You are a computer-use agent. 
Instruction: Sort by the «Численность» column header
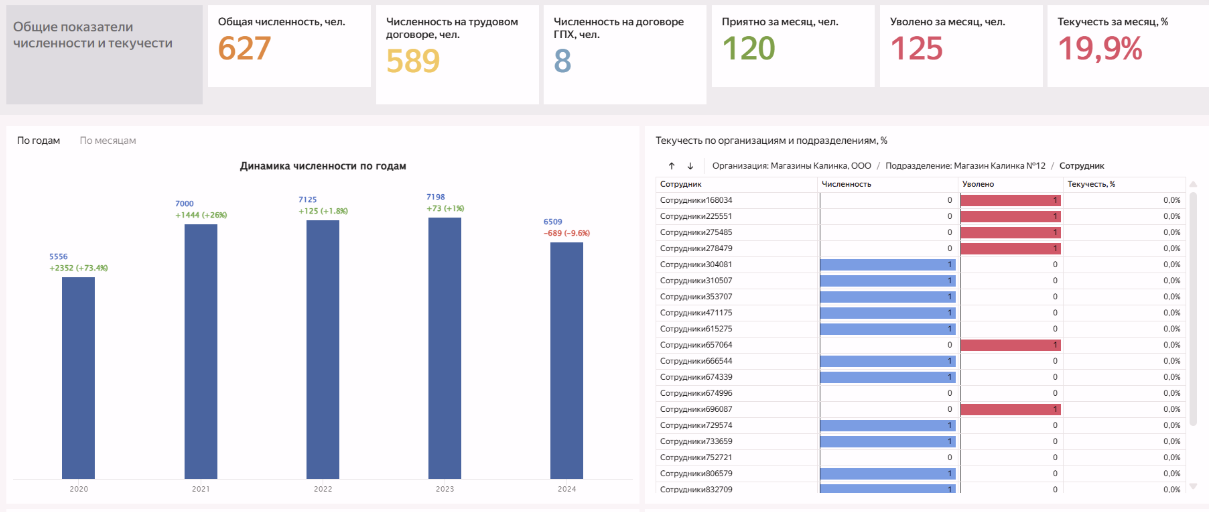(846, 184)
